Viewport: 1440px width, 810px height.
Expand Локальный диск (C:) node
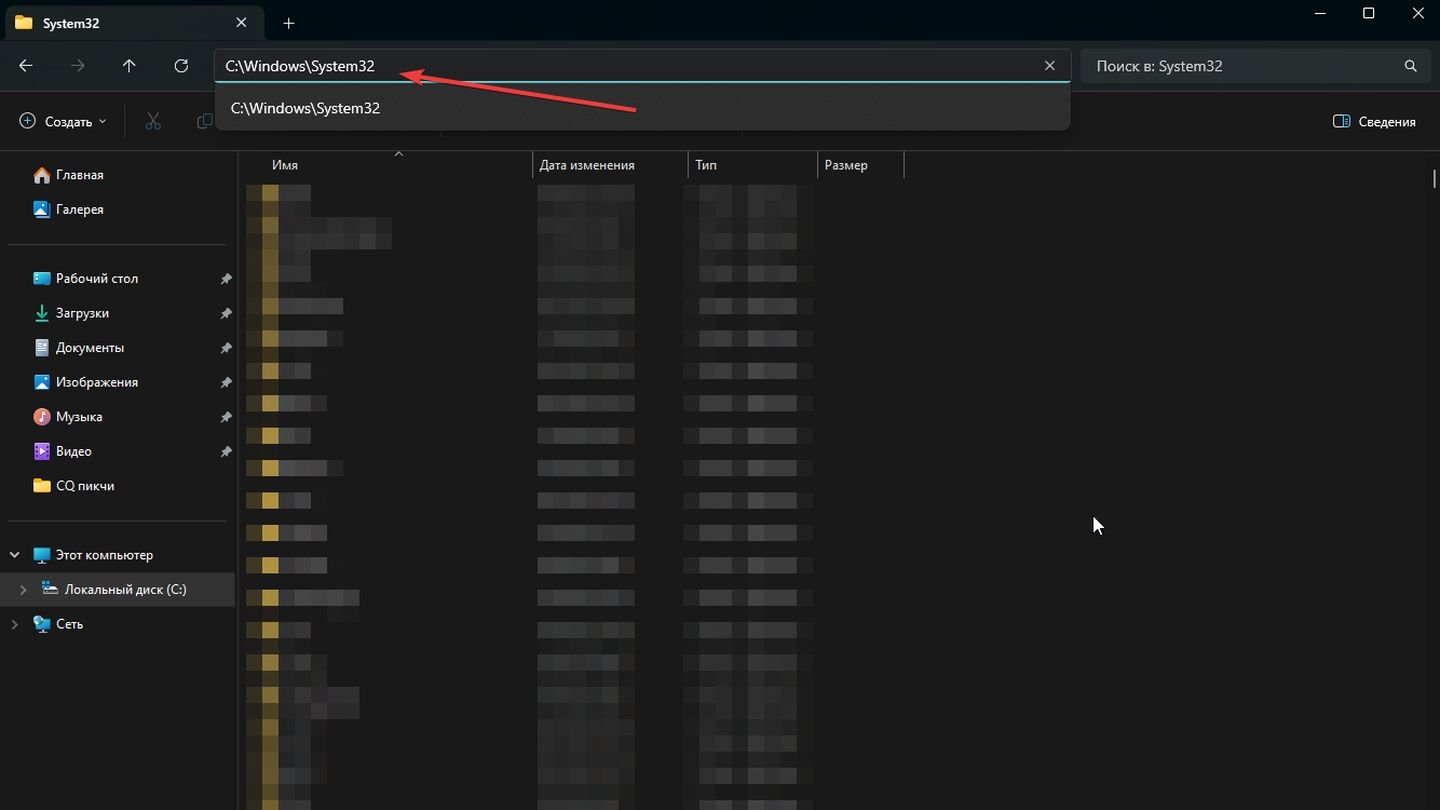click(23, 590)
